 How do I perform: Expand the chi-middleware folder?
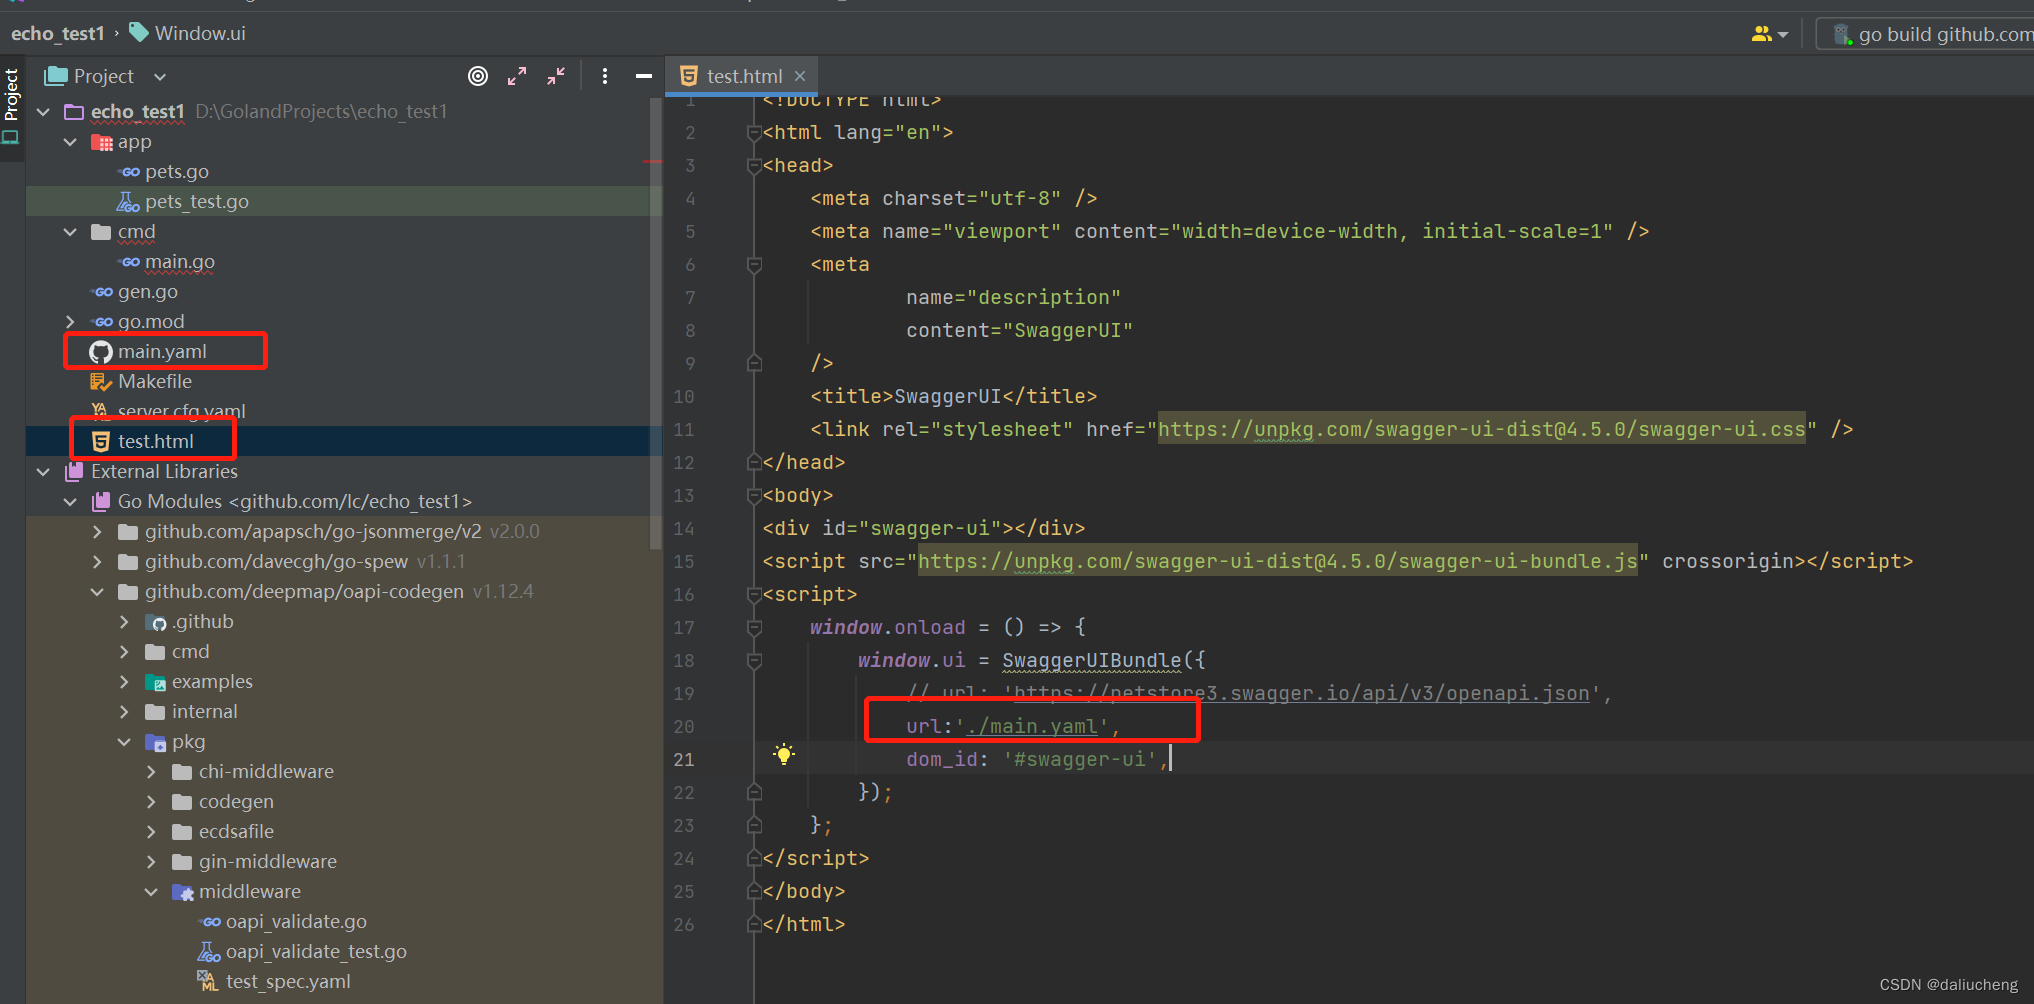pos(151,772)
